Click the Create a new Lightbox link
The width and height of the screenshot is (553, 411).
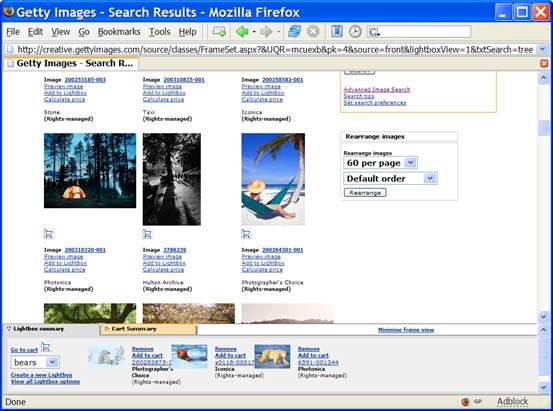coord(41,375)
